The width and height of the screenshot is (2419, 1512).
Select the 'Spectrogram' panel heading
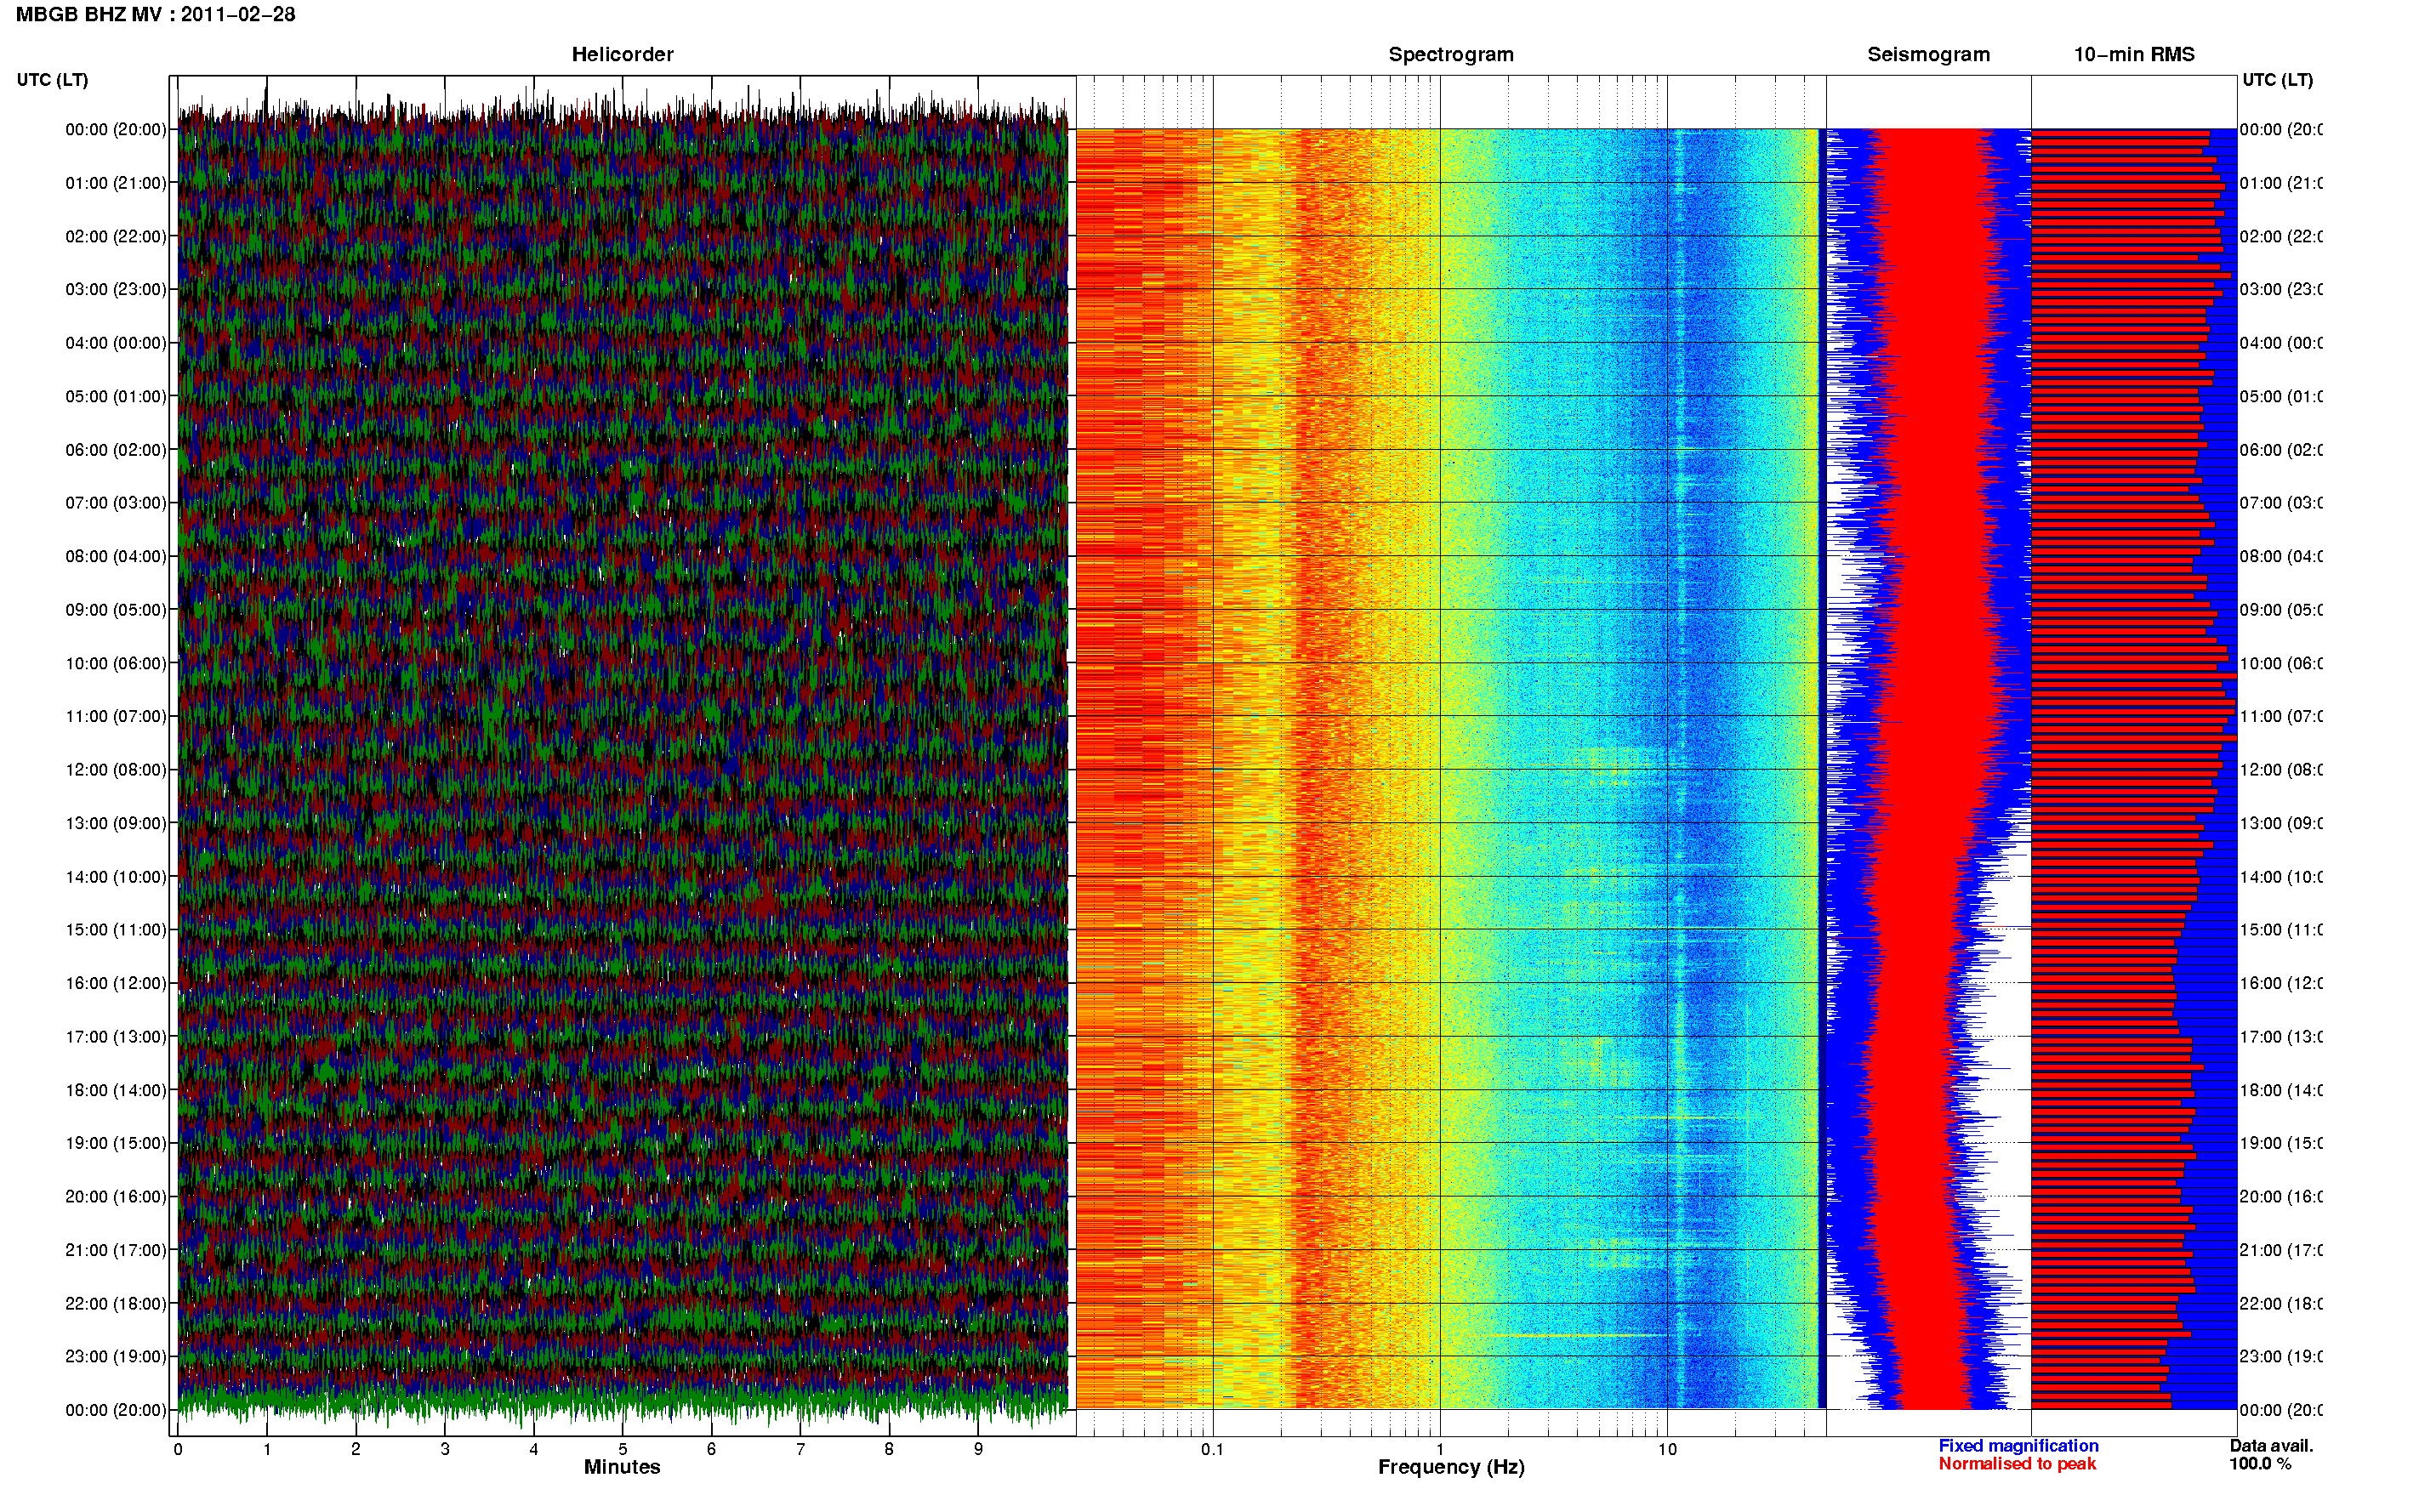click(x=1451, y=55)
